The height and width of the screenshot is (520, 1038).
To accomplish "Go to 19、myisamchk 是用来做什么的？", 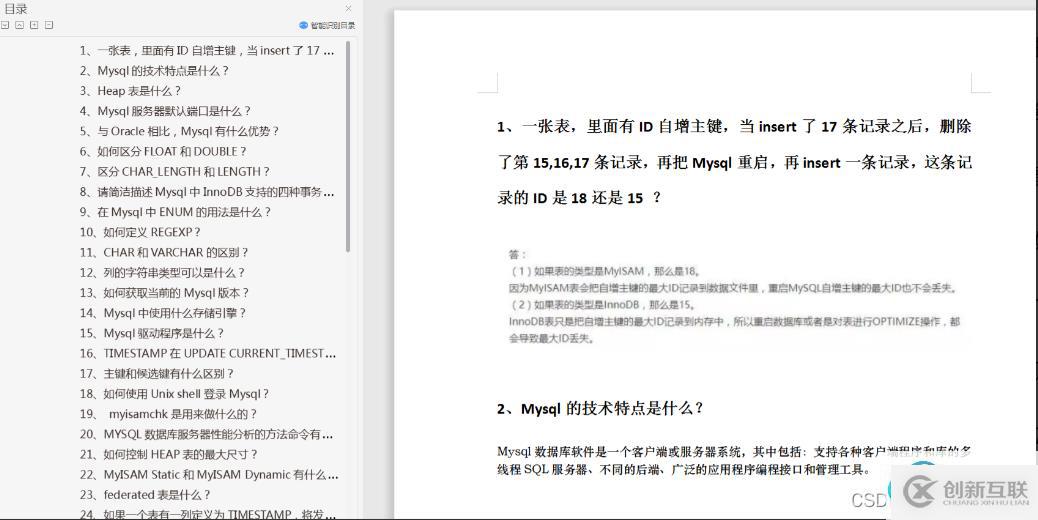I will 169,414.
